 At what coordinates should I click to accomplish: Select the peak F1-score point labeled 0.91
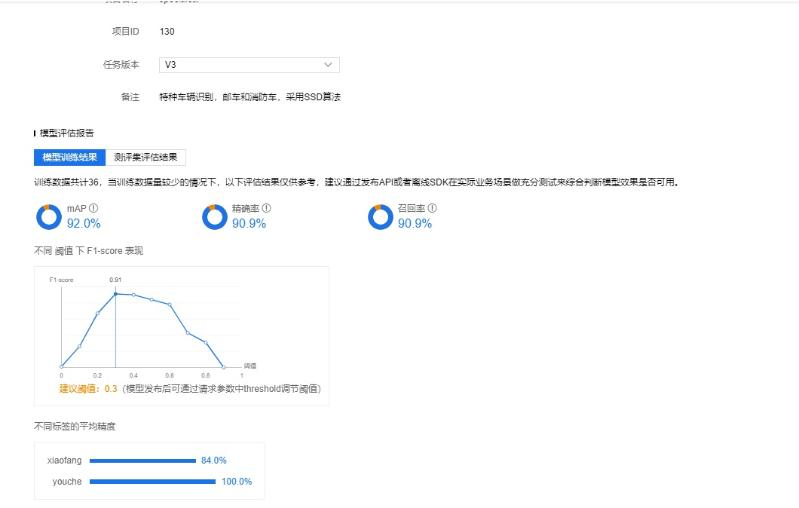point(116,294)
